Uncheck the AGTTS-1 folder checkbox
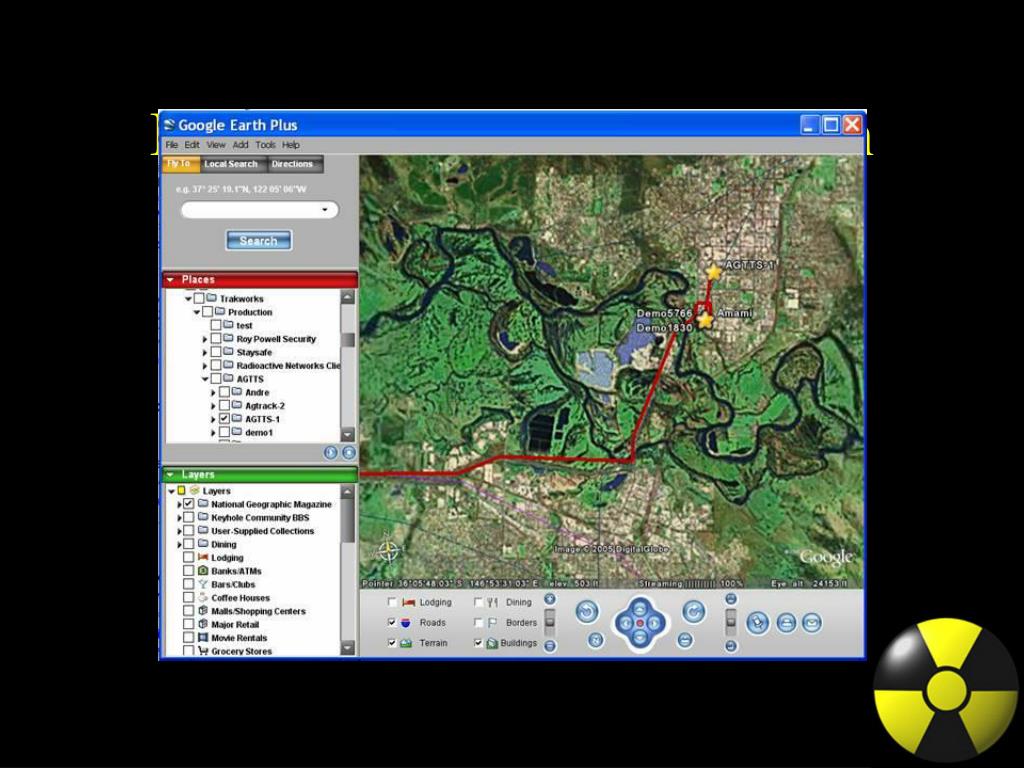 pyautogui.click(x=225, y=419)
